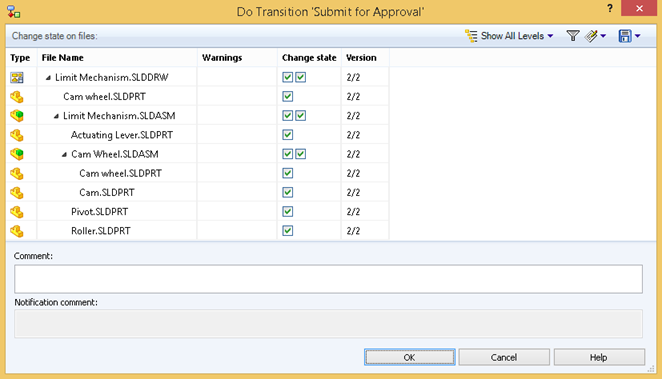Uncheck Change state for Actuating Lever.SLDPRT
662x379 pixels.
pos(288,135)
